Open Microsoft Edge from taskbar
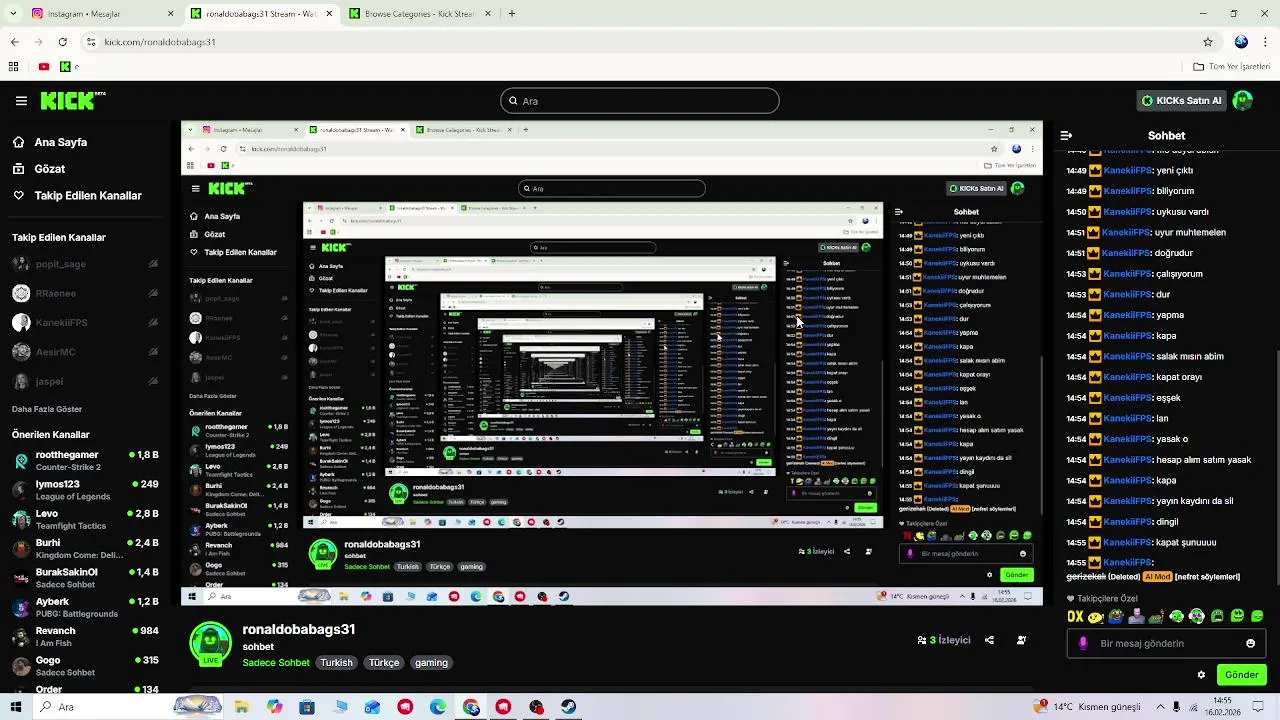1280x720 pixels. [438, 707]
